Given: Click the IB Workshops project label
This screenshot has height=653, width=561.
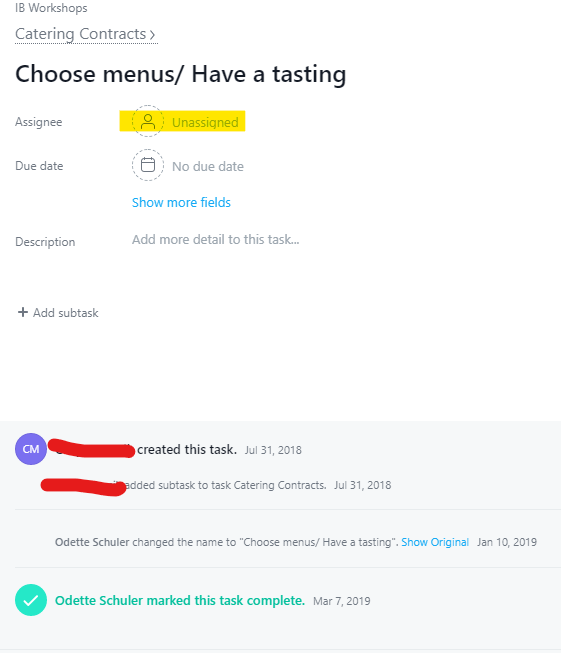Looking at the screenshot, I should point(51,8).
